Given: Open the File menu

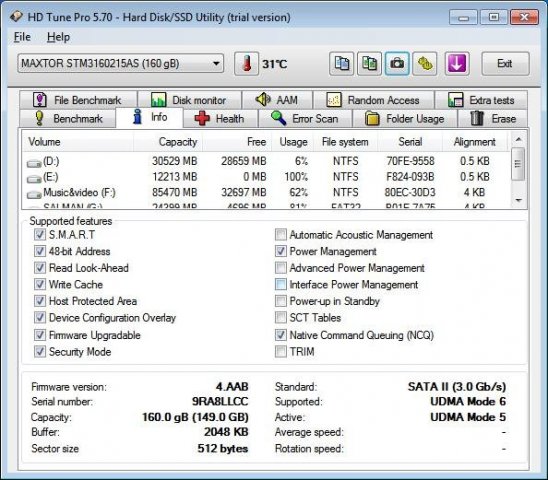Looking at the screenshot, I should 22,37.
